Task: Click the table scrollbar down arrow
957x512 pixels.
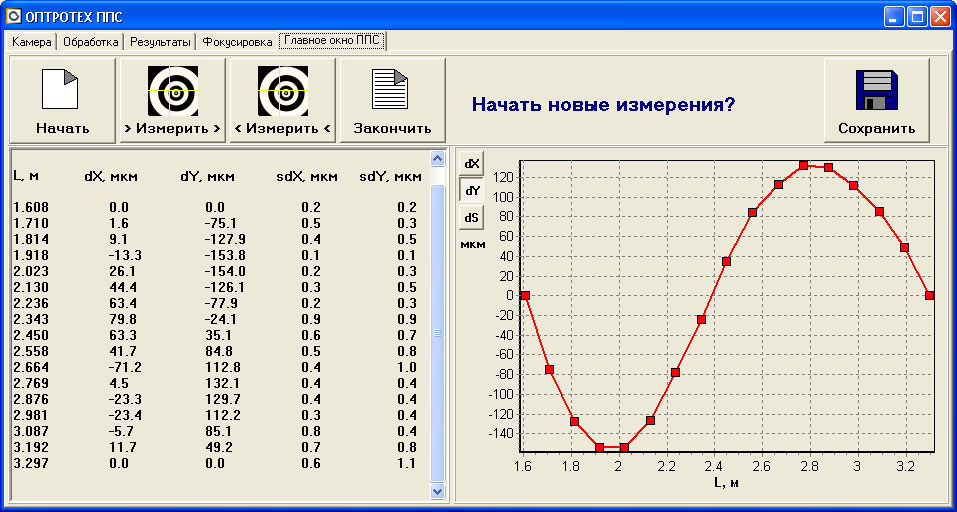Action: pyautogui.click(x=438, y=490)
